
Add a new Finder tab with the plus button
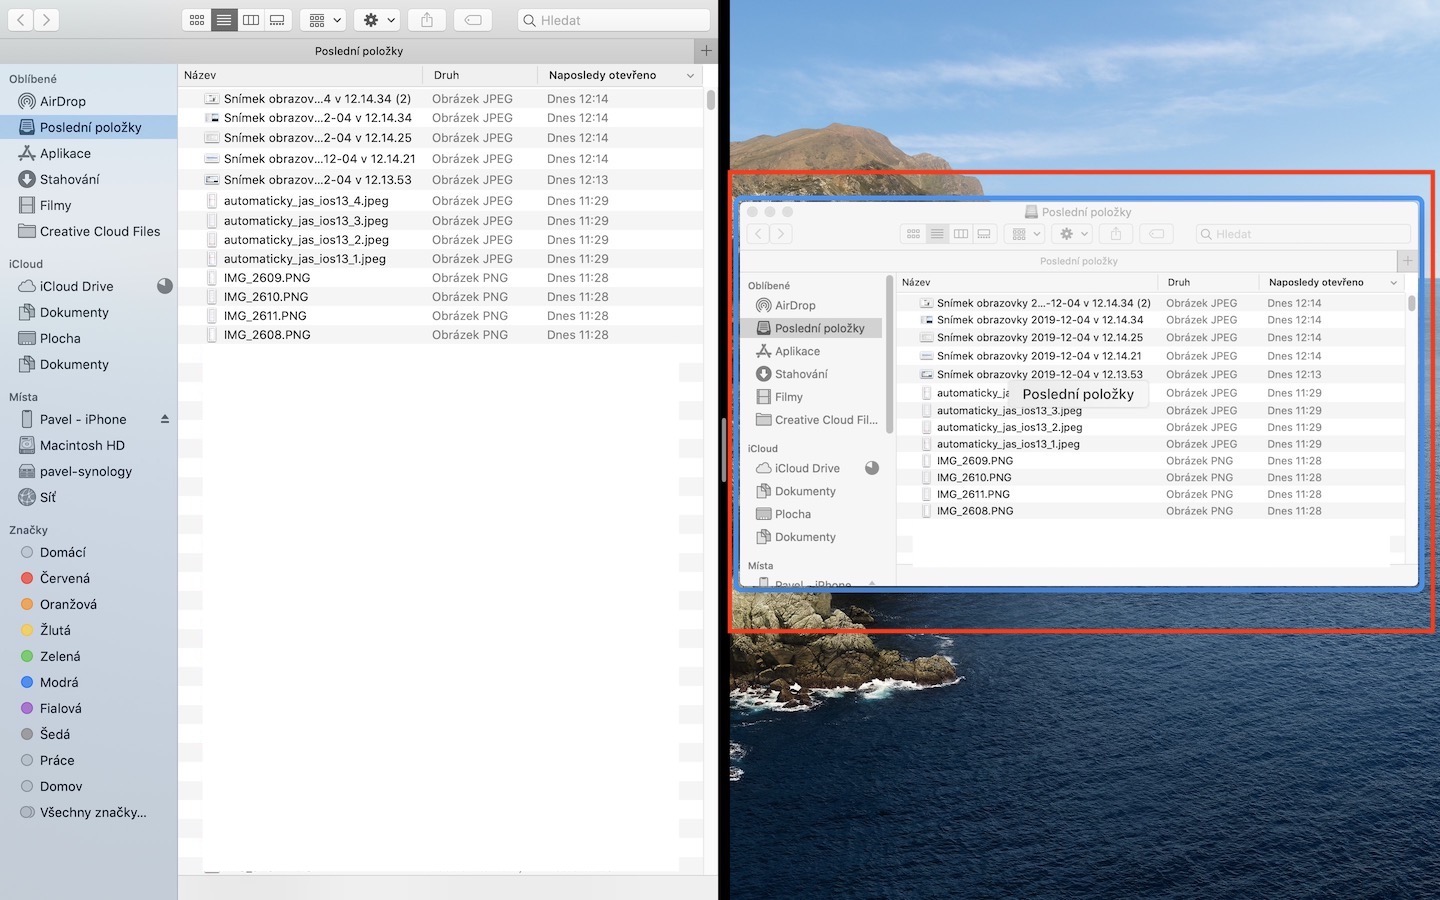tap(706, 51)
